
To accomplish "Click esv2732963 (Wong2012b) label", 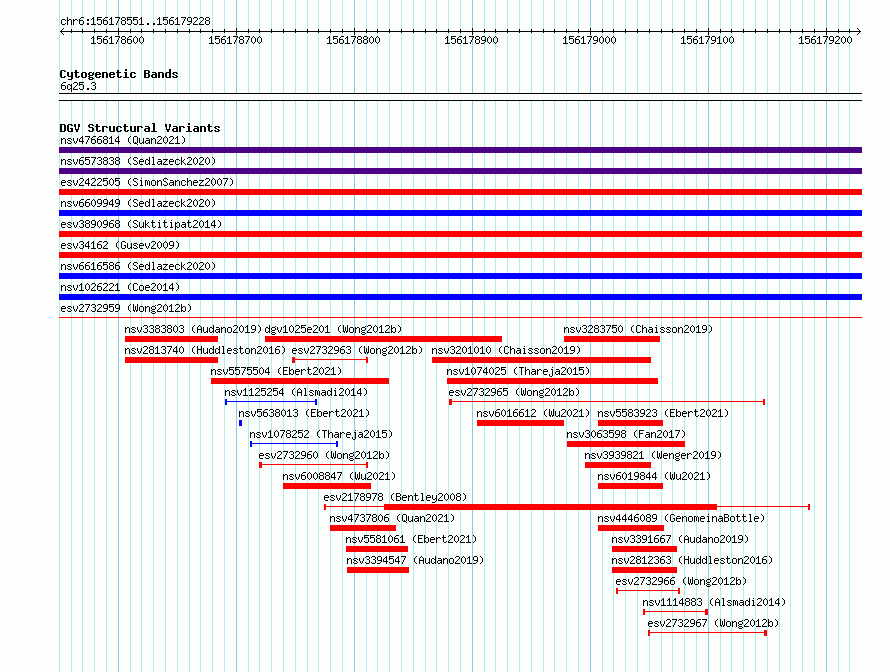I will tap(357, 350).
